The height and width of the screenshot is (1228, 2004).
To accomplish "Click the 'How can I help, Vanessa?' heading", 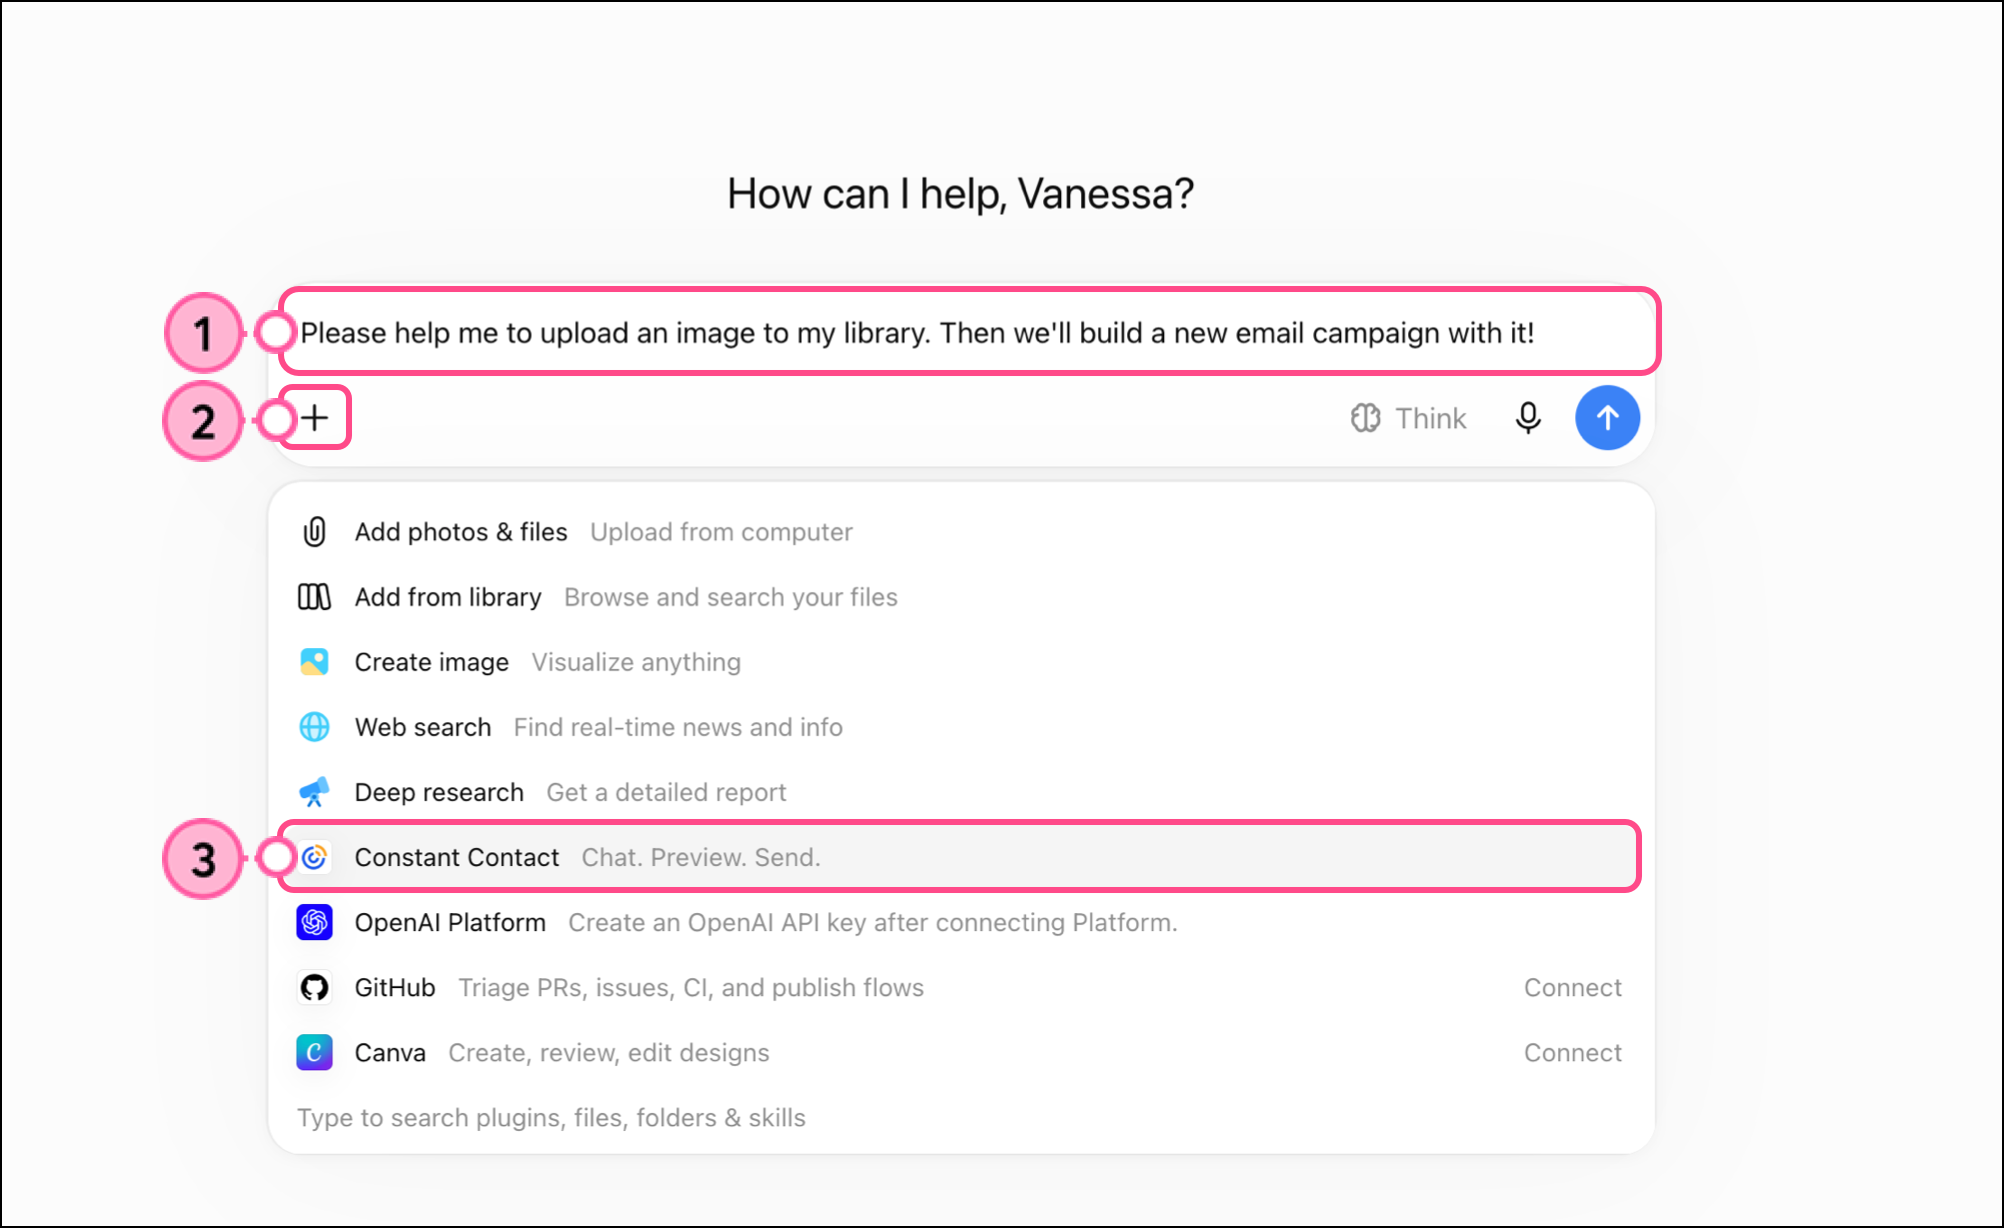I will coord(960,193).
